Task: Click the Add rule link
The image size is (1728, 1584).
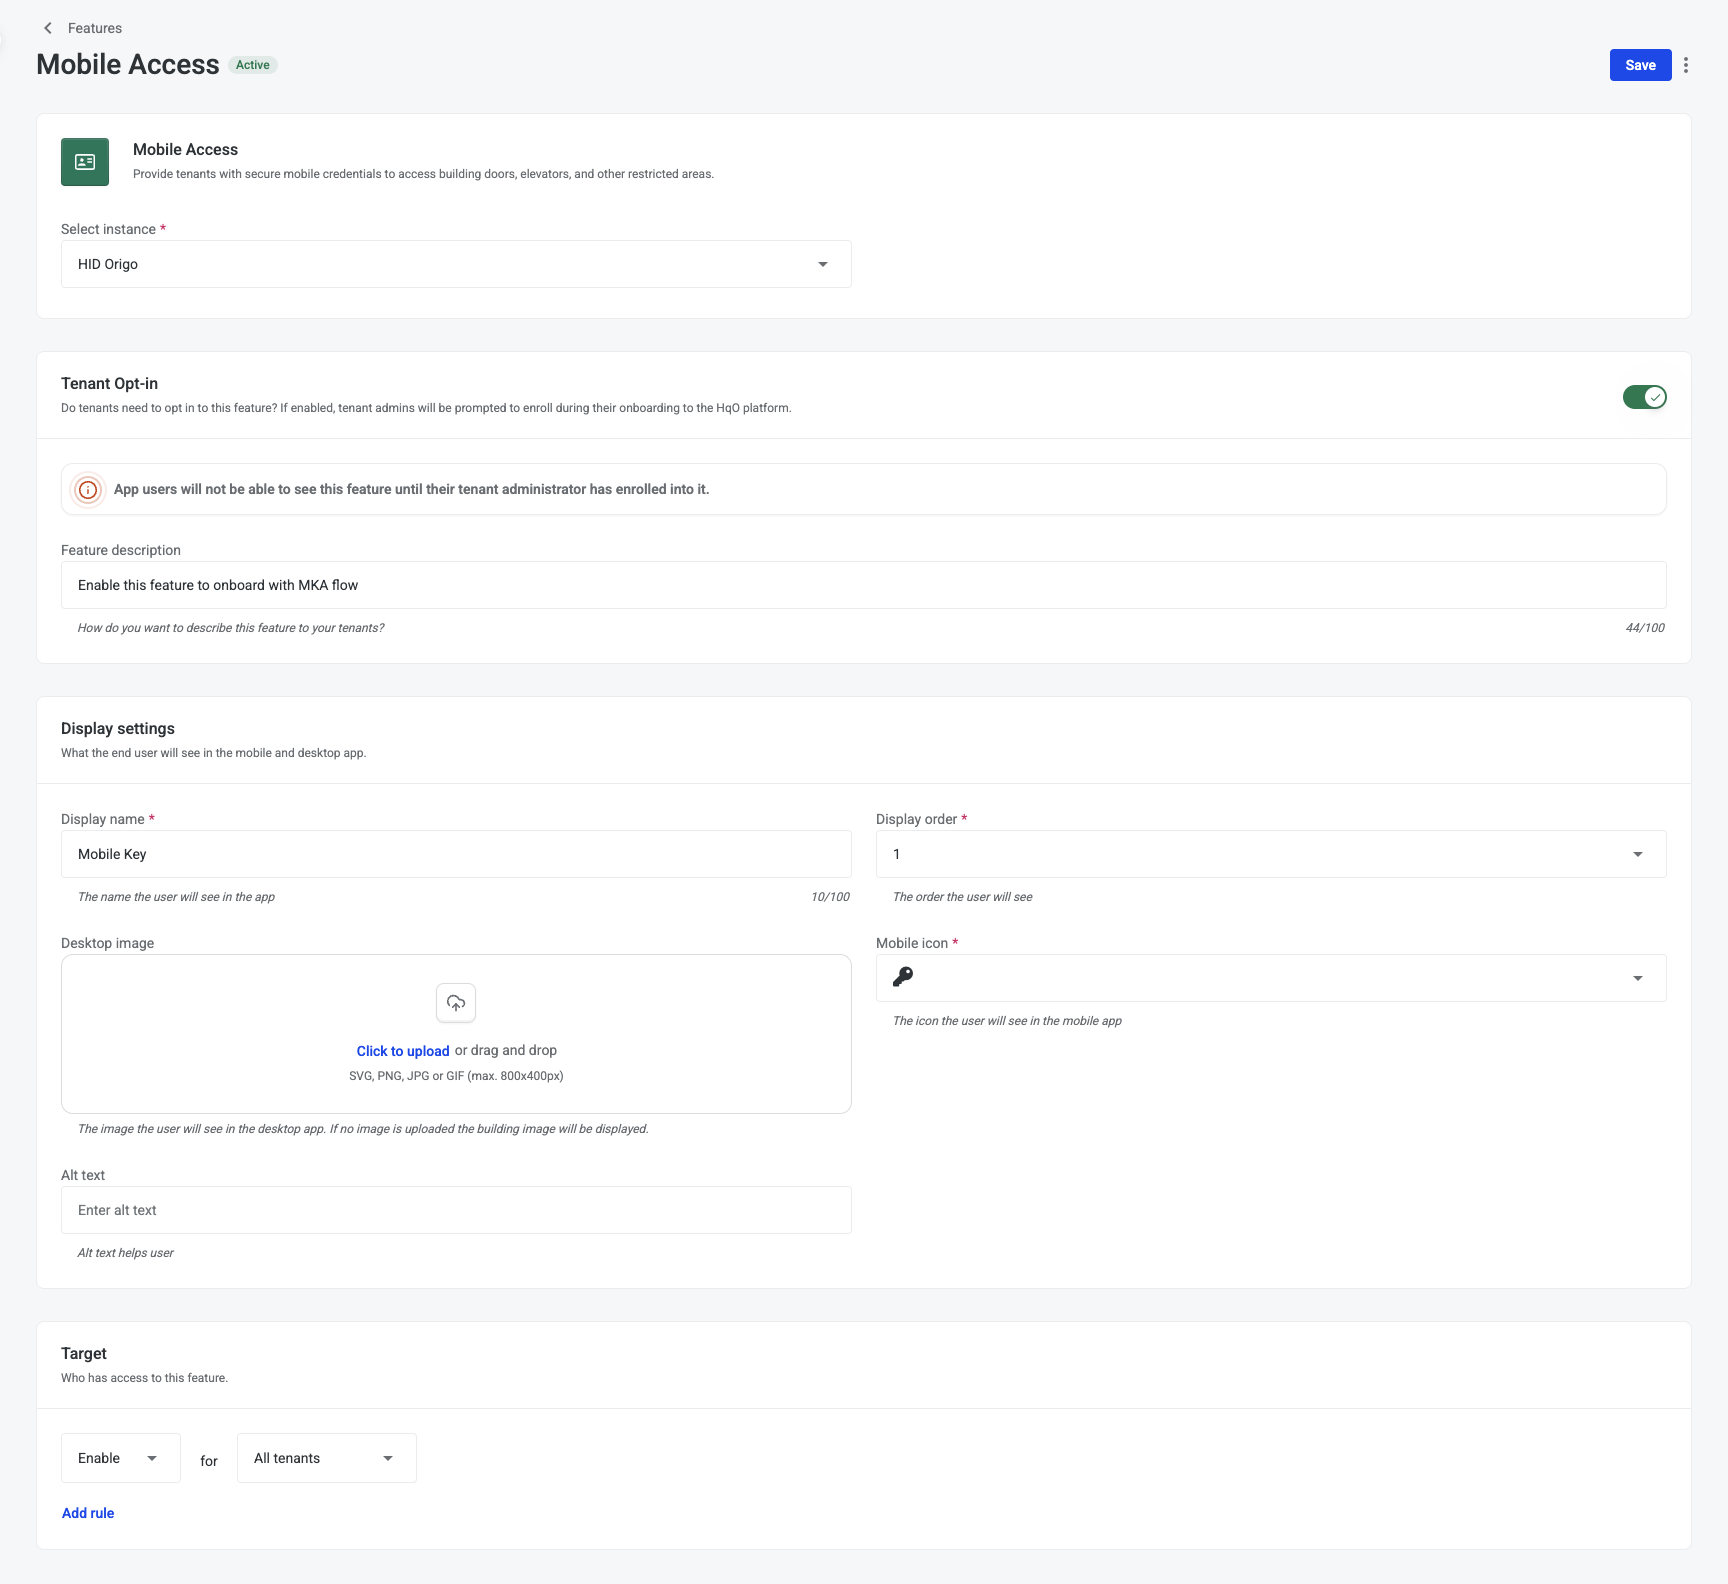Action: coord(88,1513)
